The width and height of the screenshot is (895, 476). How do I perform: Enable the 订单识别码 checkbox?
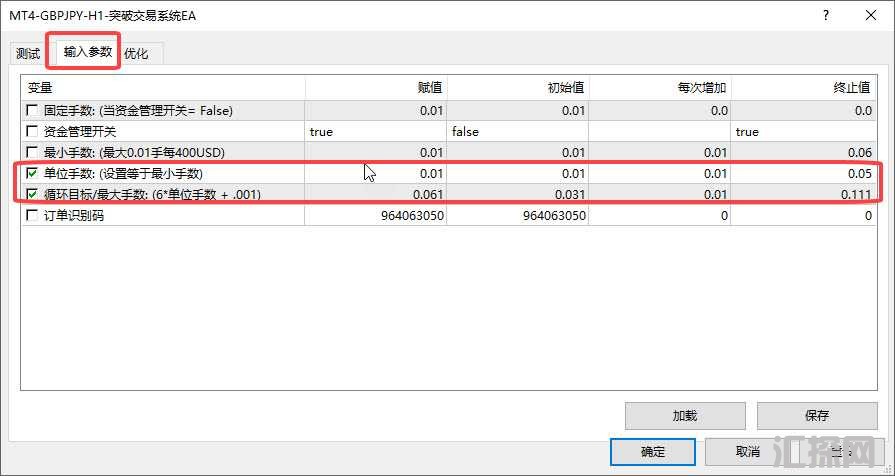pos(33,215)
